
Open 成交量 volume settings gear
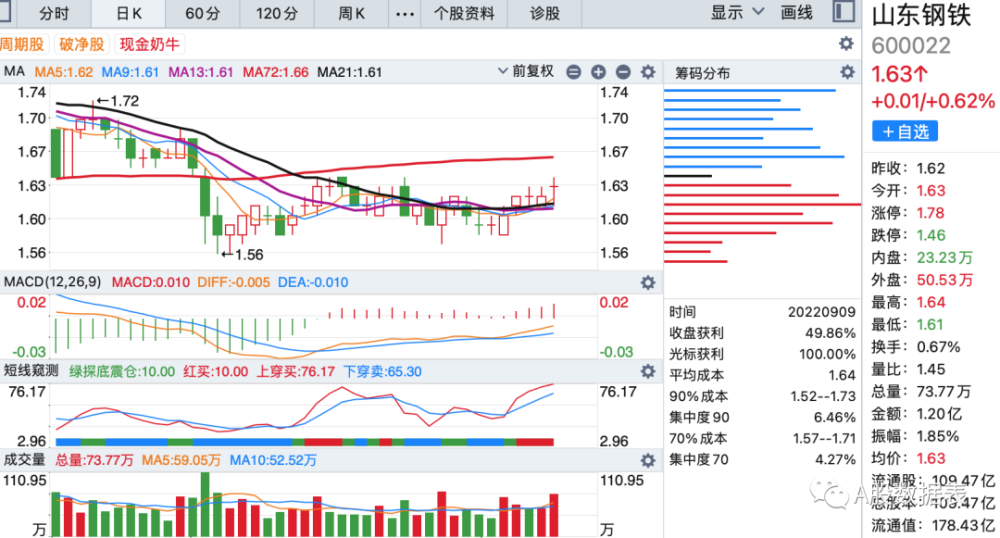(x=648, y=460)
